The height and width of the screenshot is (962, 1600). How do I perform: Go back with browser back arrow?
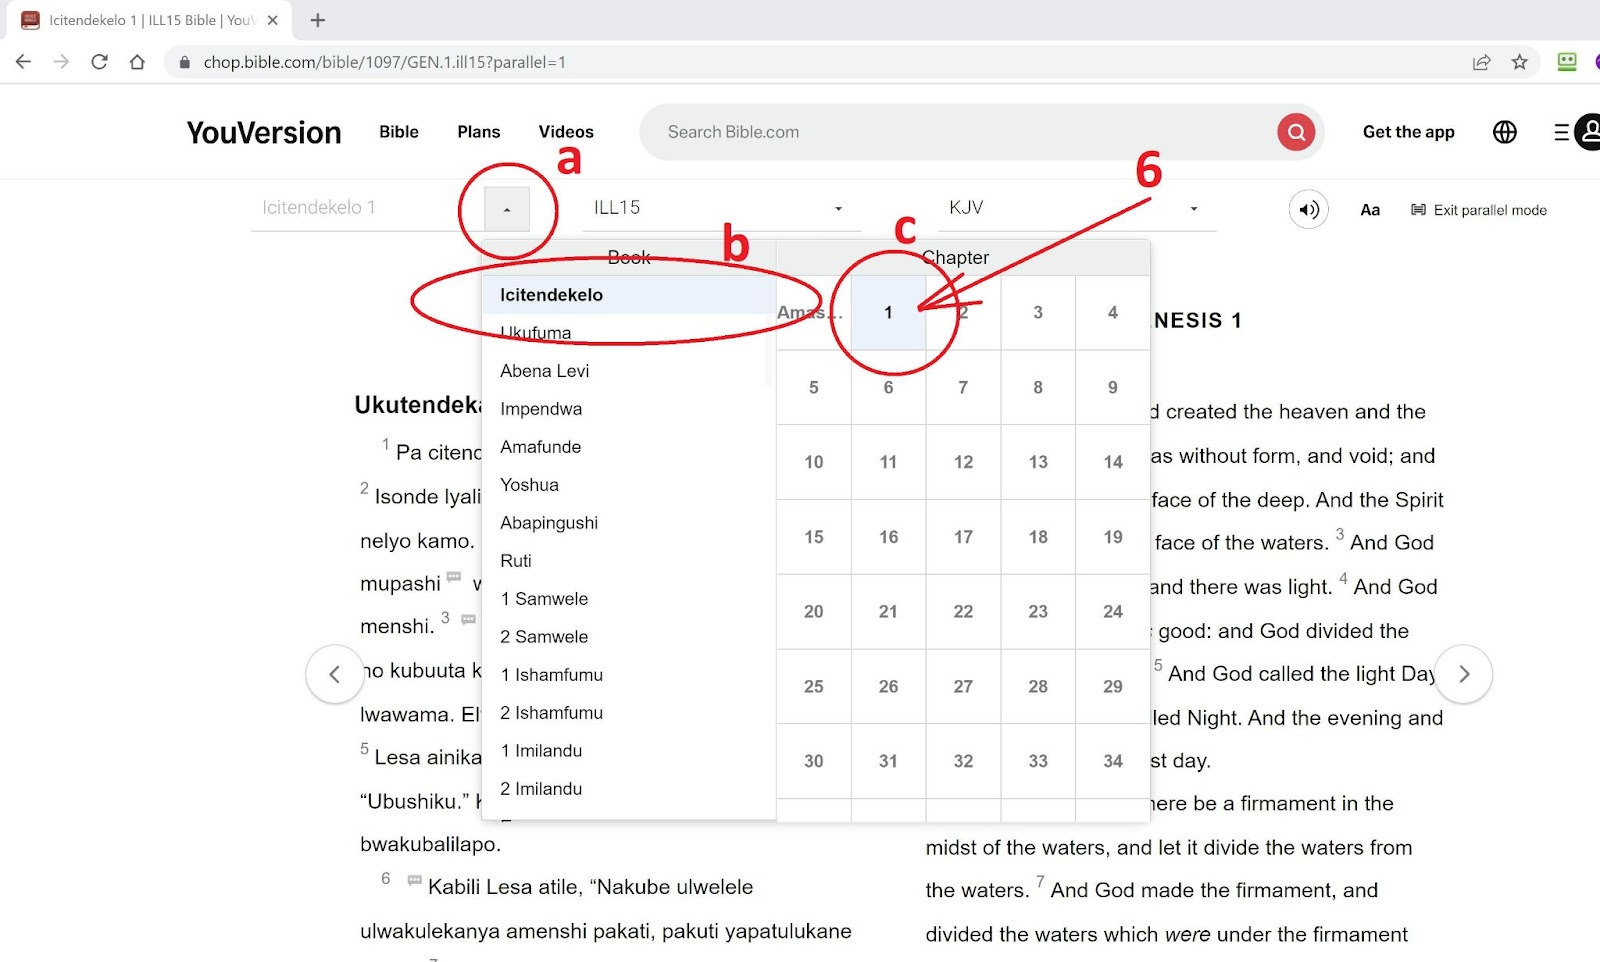[24, 62]
